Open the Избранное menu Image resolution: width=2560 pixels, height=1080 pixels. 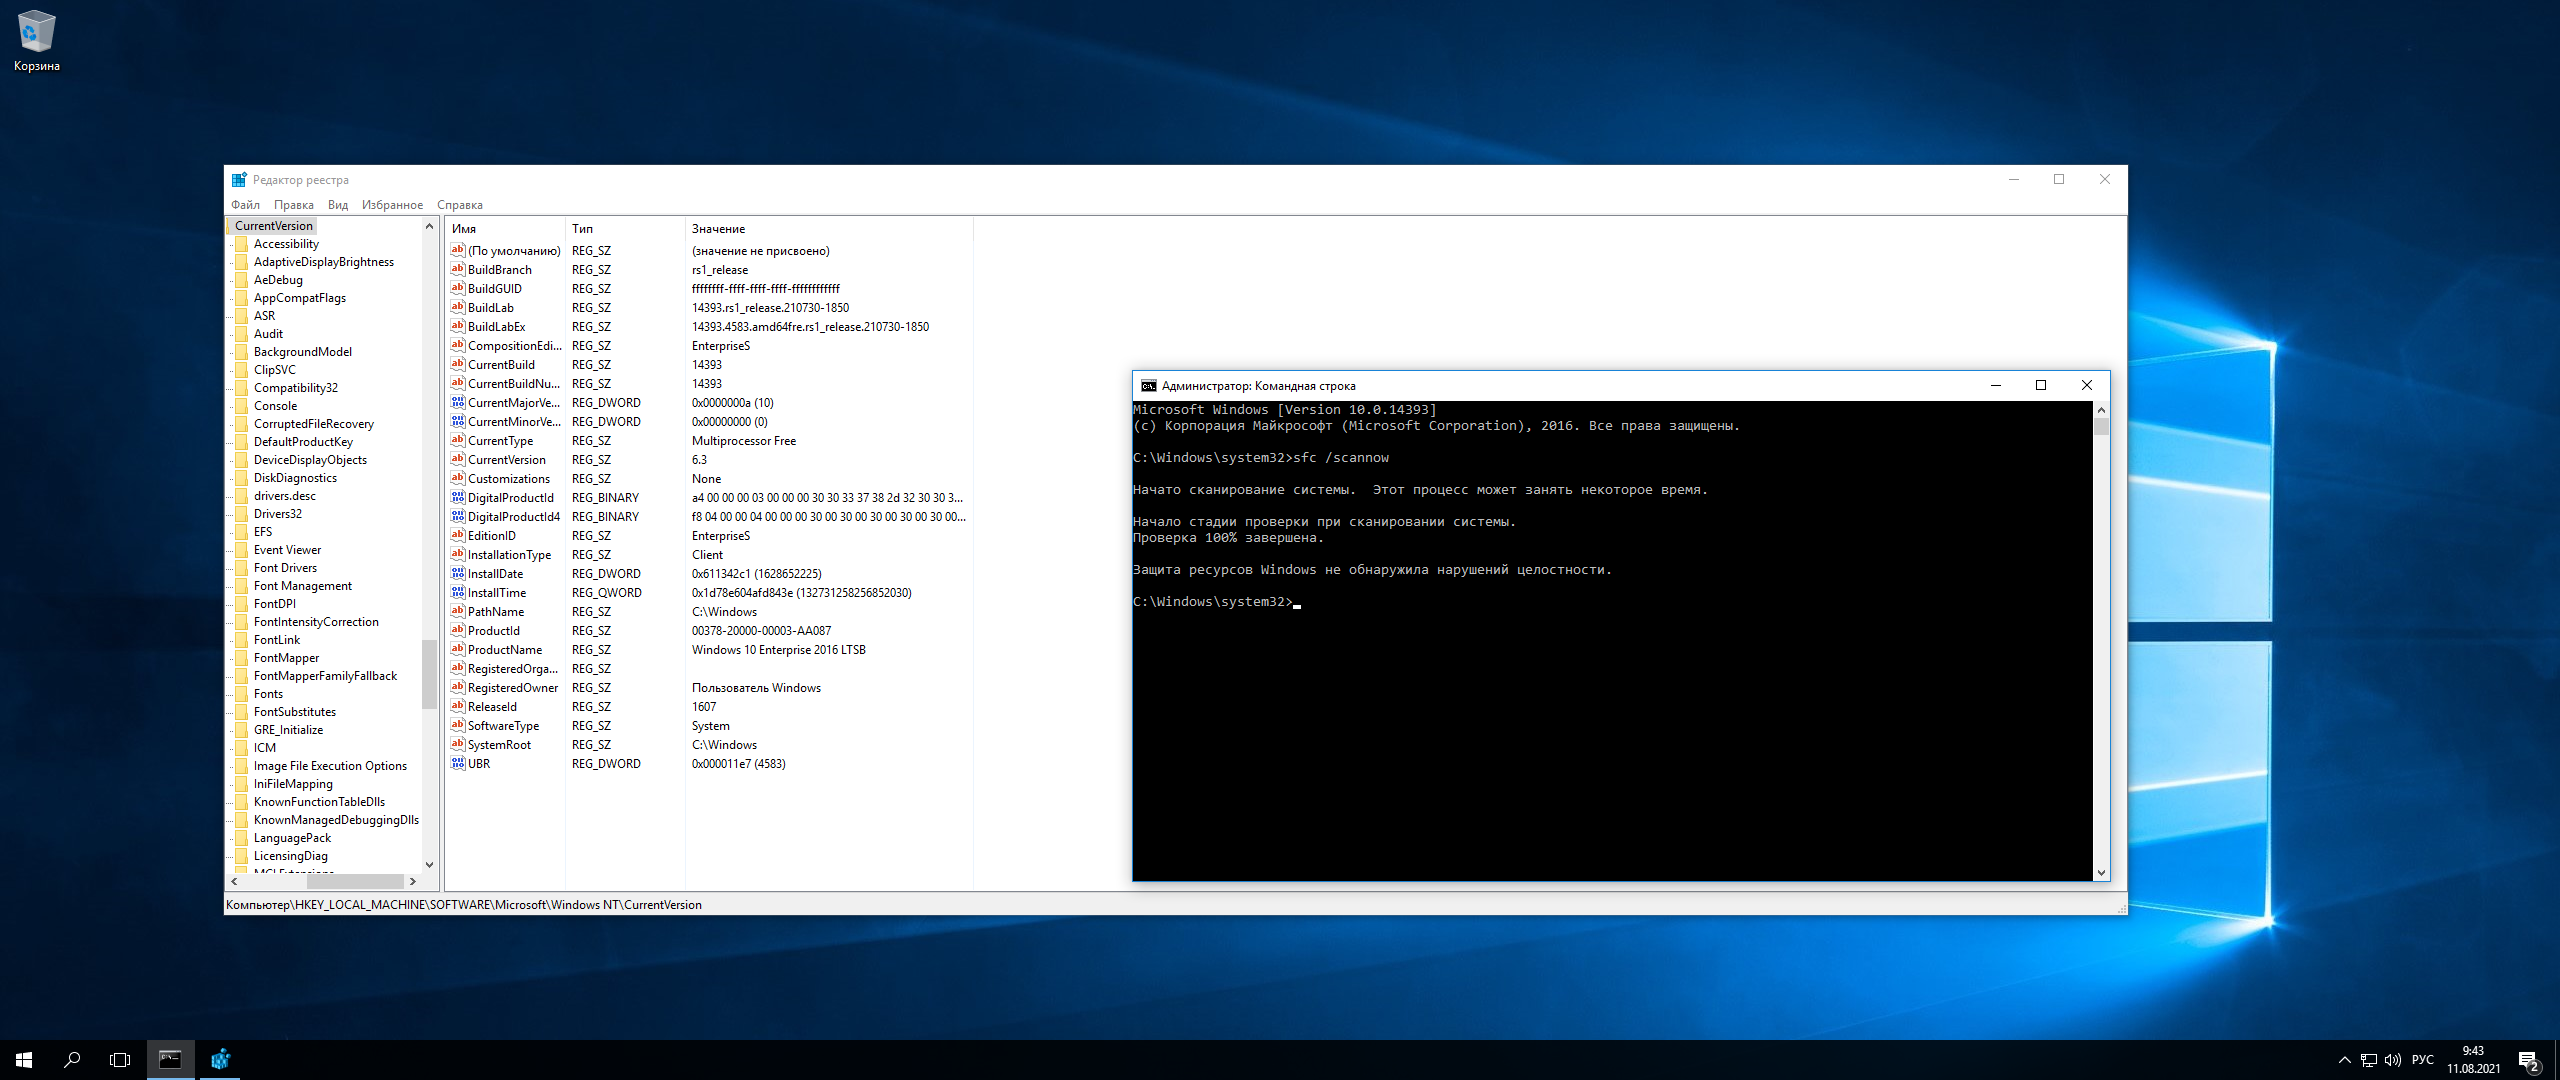[x=392, y=205]
